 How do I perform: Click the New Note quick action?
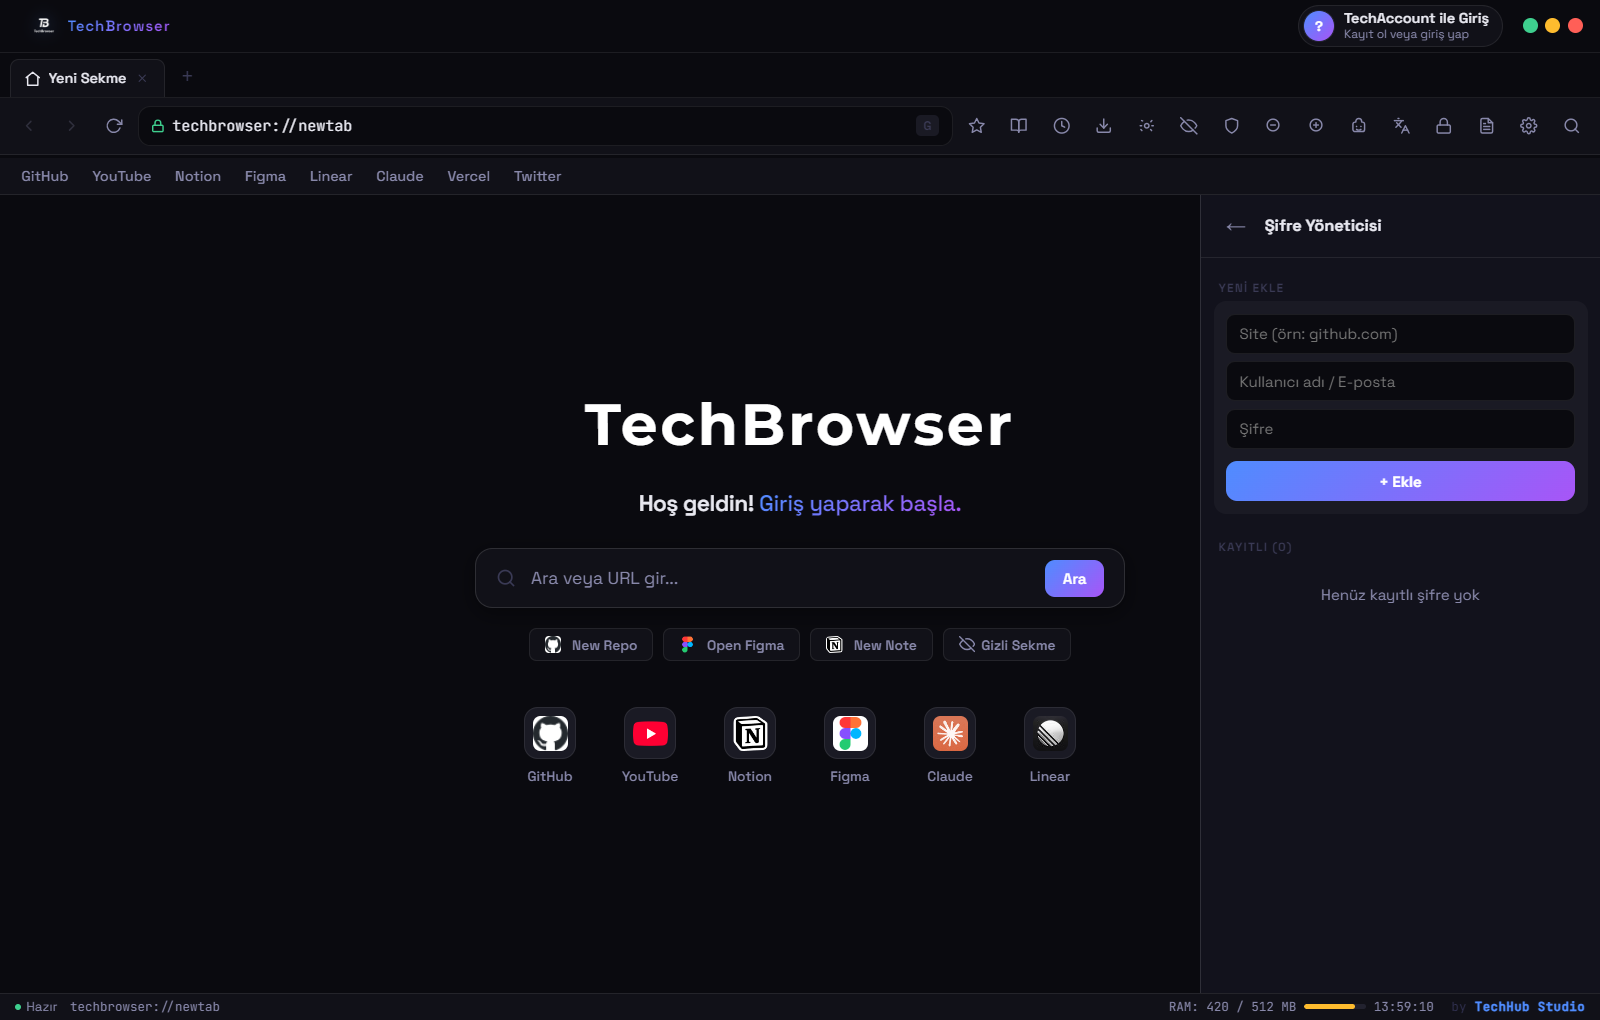[871, 645]
